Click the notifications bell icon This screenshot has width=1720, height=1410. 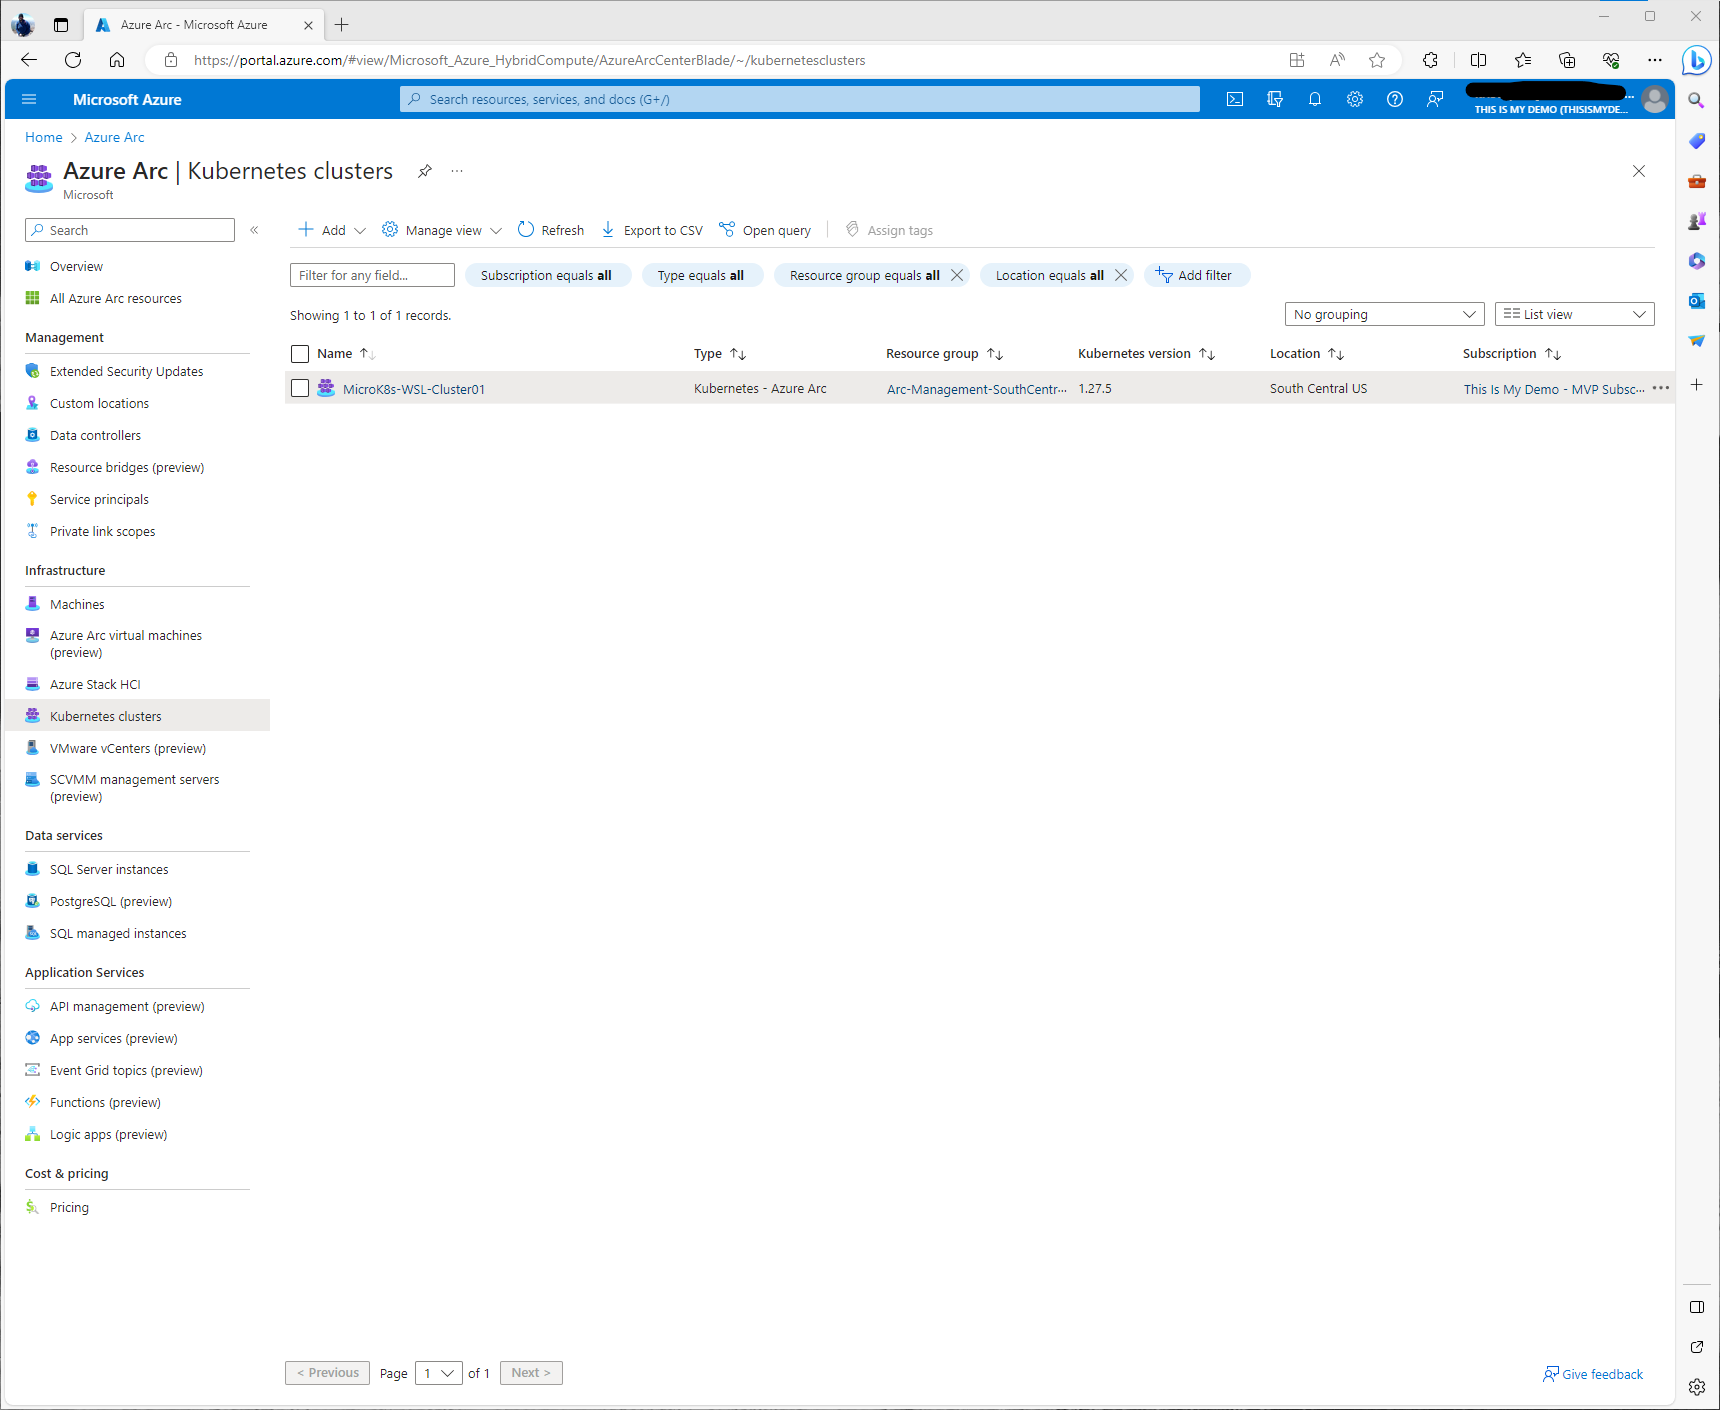click(1315, 99)
